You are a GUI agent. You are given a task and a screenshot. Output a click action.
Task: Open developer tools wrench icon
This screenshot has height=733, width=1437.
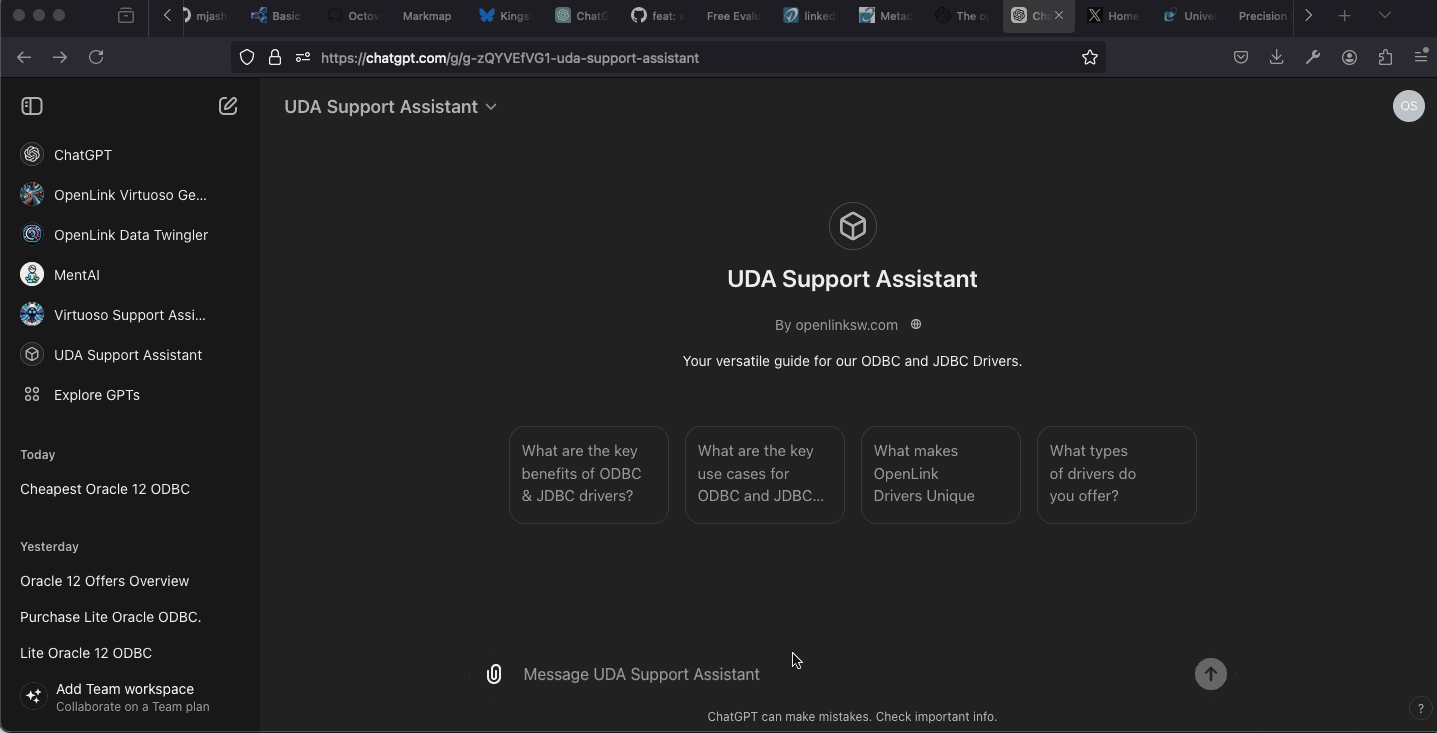point(1313,57)
